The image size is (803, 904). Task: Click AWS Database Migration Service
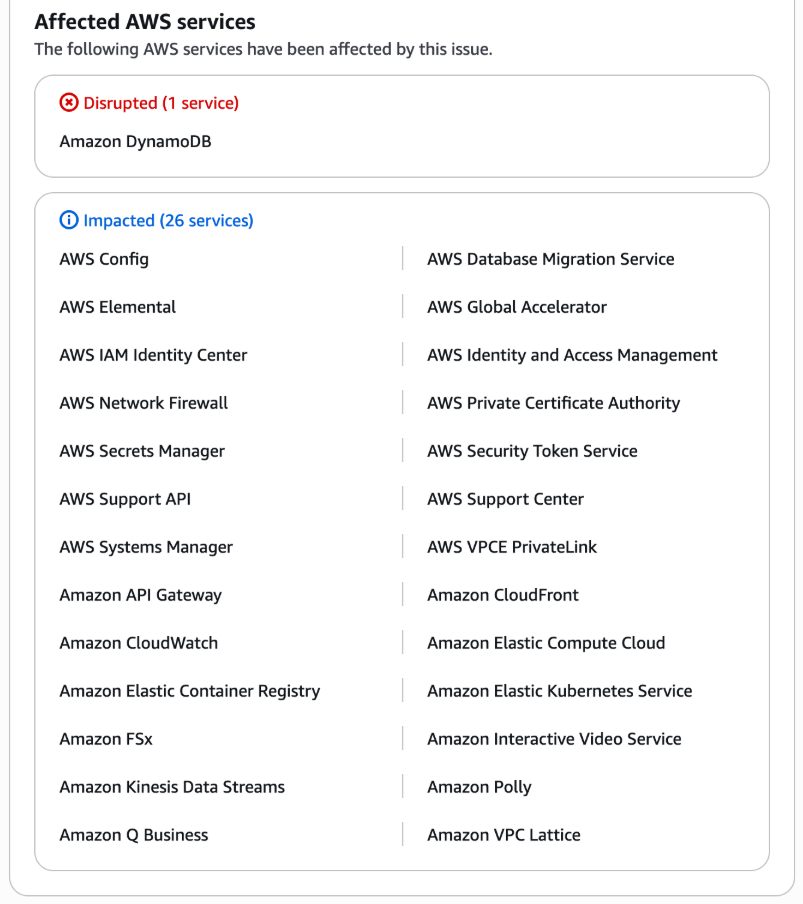550,259
